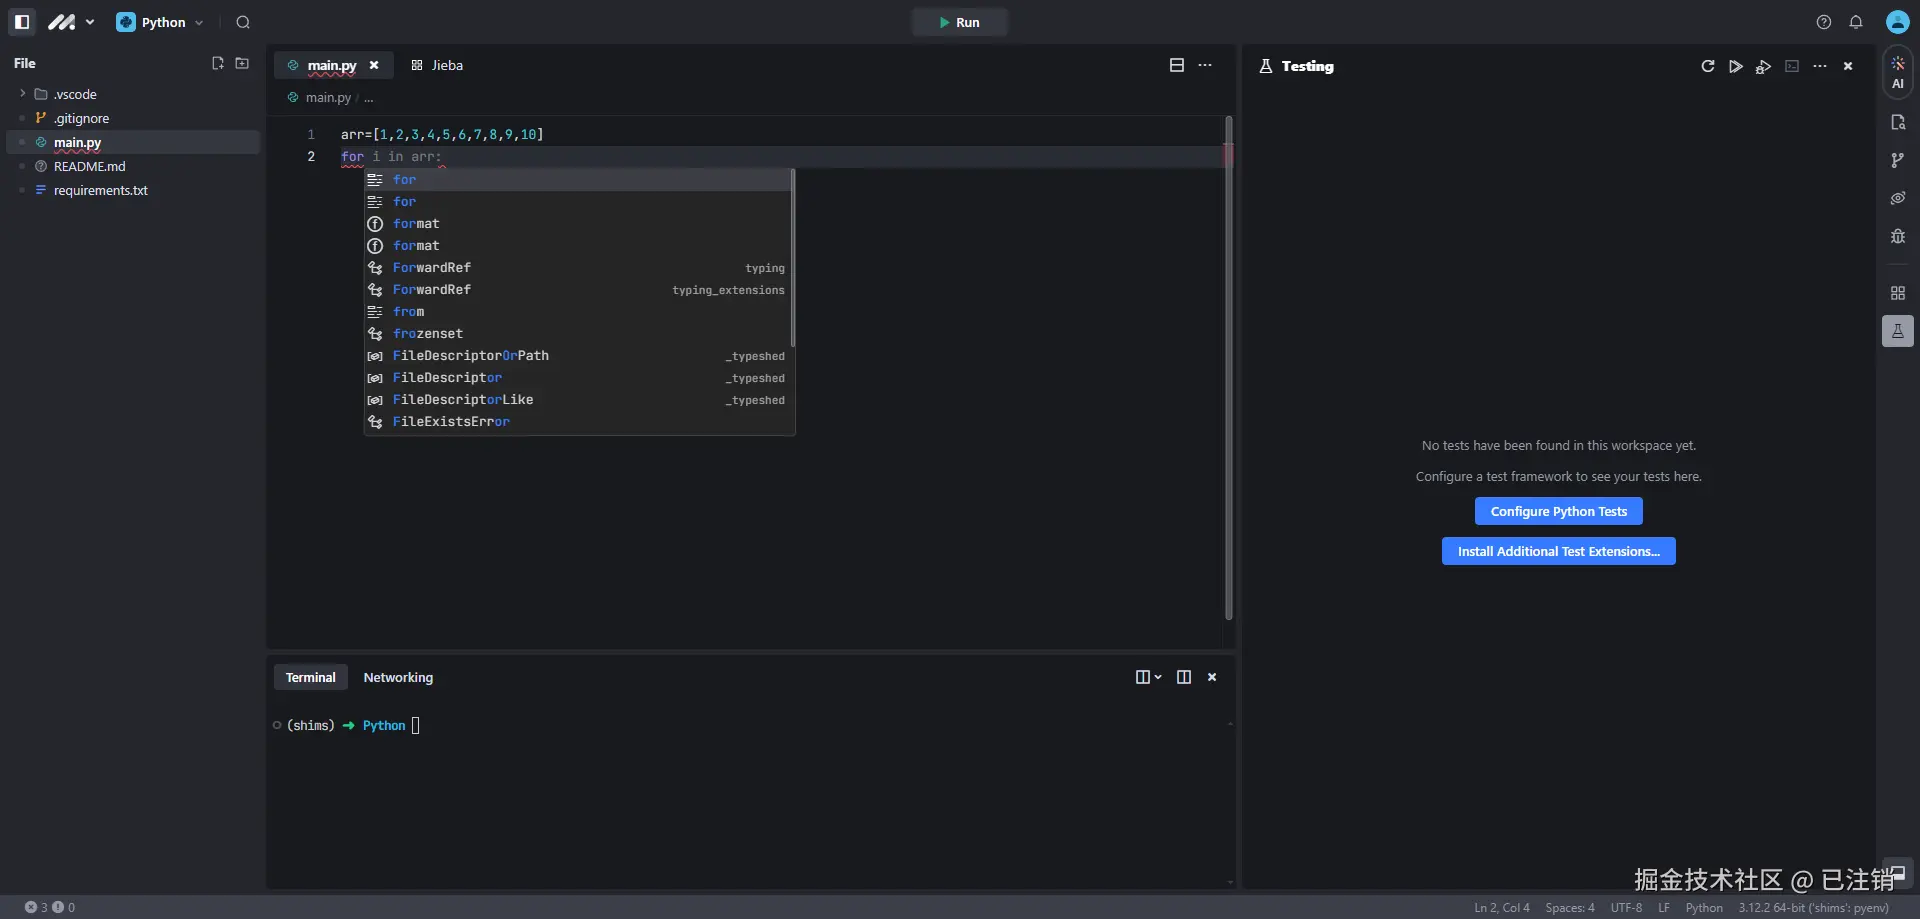This screenshot has width=1920, height=919.
Task: Pick the second 'format' suggestion
Action: click(578, 246)
